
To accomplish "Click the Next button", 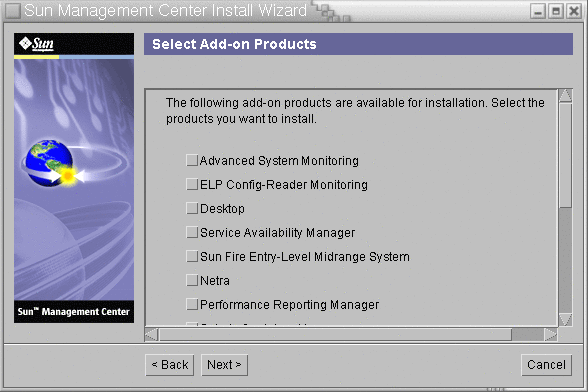I will point(224,365).
